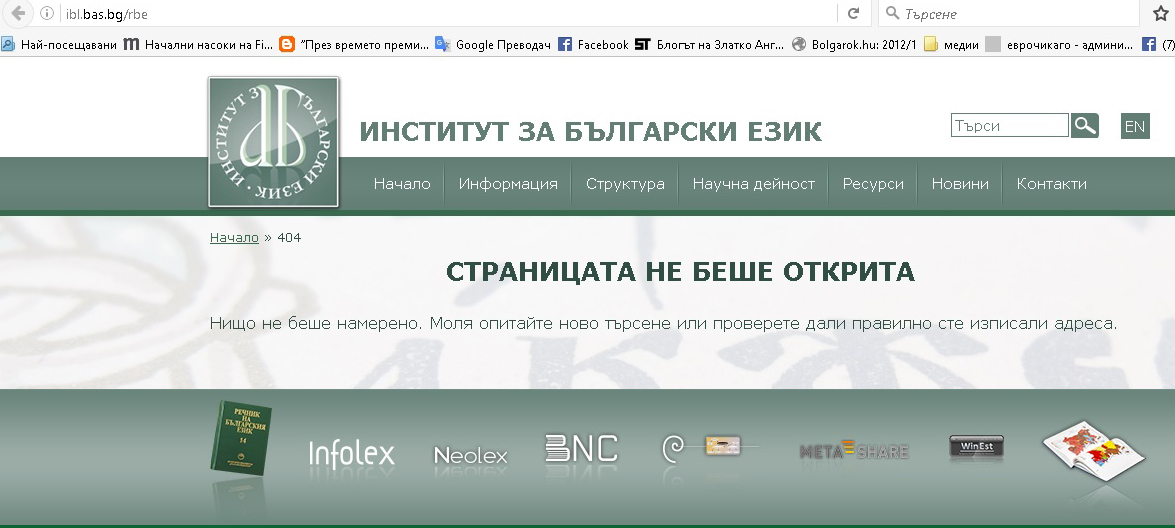The width and height of the screenshot is (1175, 528).
Task: Switch site language with EN button
Action: coord(1135,126)
